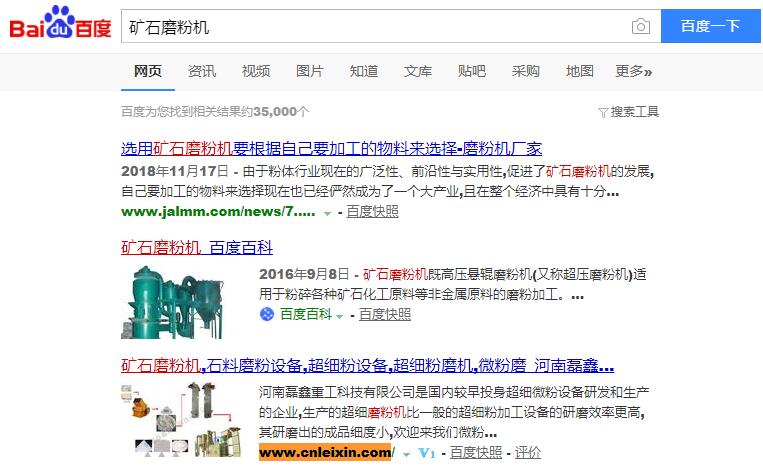Open result 选用矿石磨粉机要根据自己要加工的物料来选择
Image resolution: width=763 pixels, height=472 pixels.
(x=331, y=149)
